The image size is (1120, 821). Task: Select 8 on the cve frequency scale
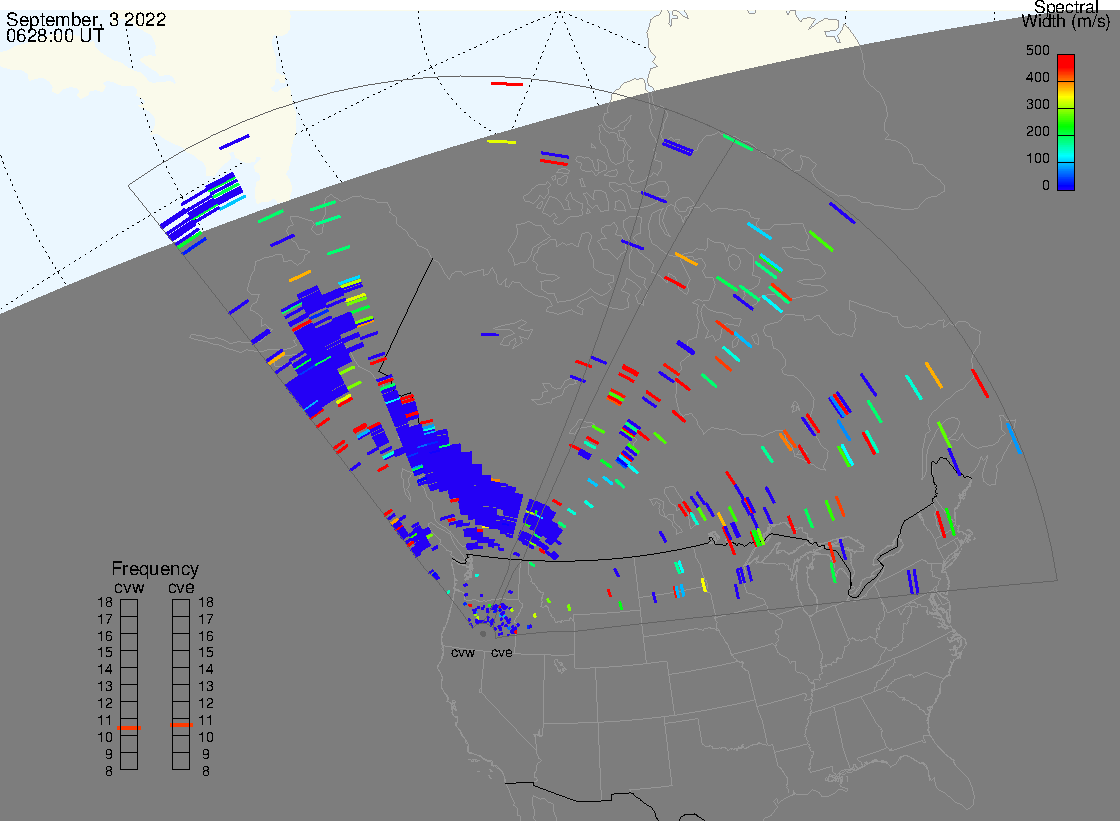coord(206,772)
